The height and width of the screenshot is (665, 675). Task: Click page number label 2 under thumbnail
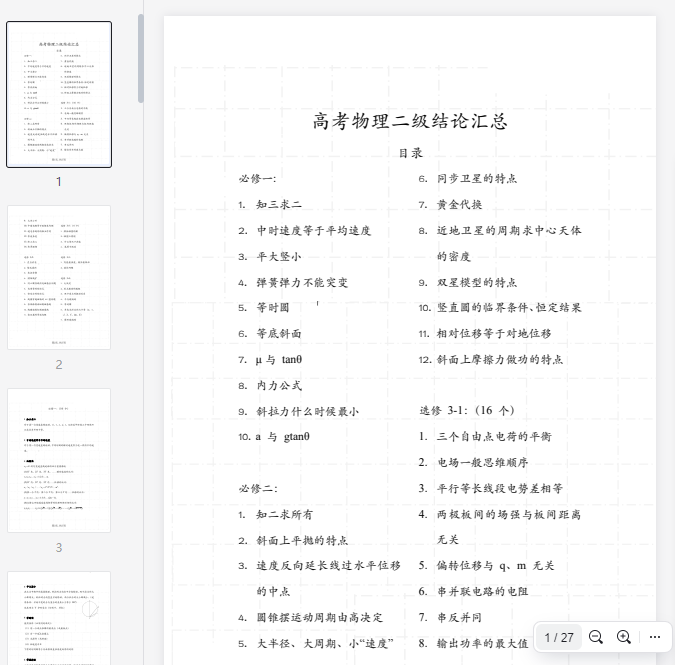(x=59, y=365)
